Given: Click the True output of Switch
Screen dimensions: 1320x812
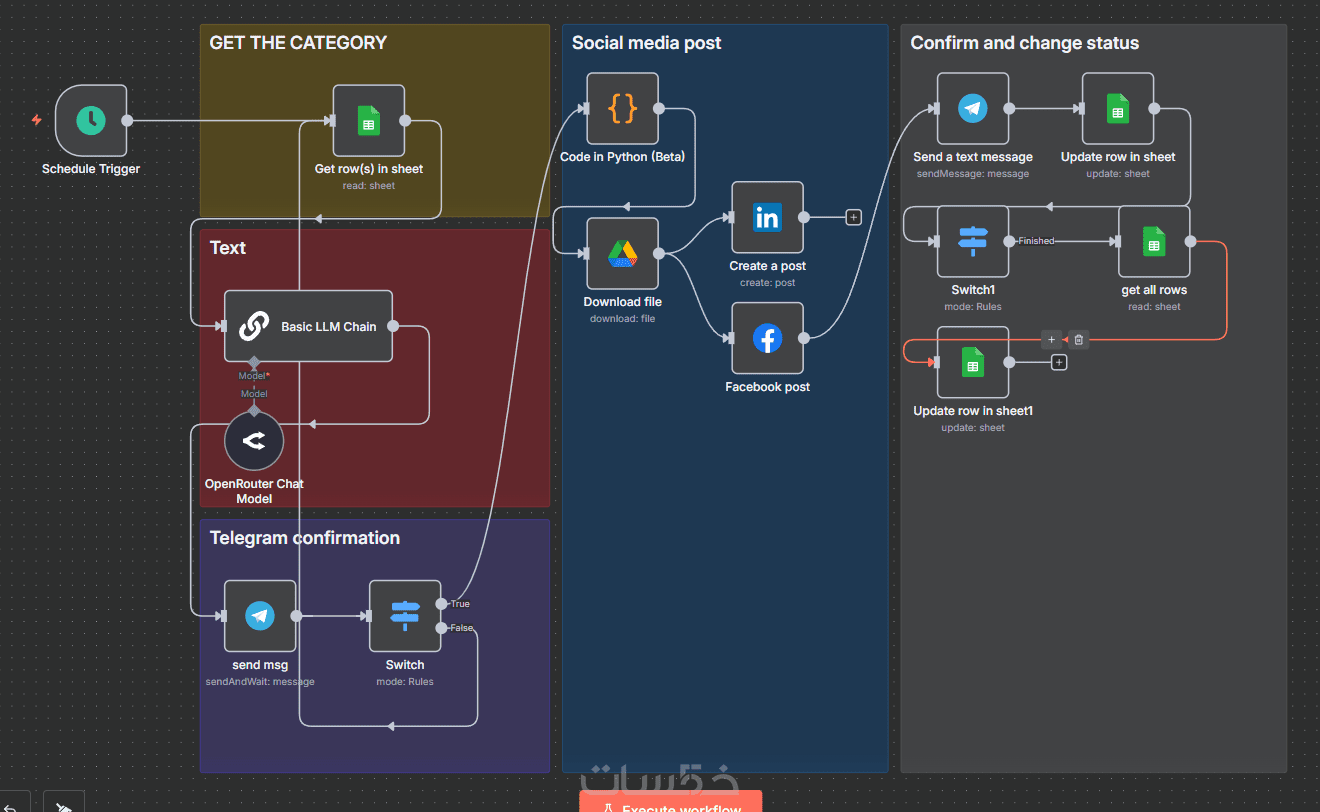Looking at the screenshot, I should click(x=442, y=604).
